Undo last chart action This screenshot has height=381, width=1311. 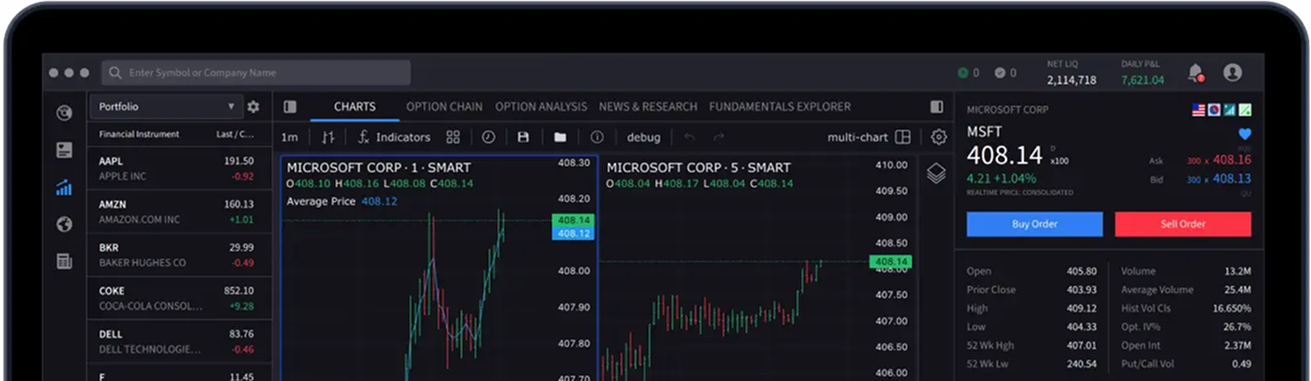[x=689, y=137]
